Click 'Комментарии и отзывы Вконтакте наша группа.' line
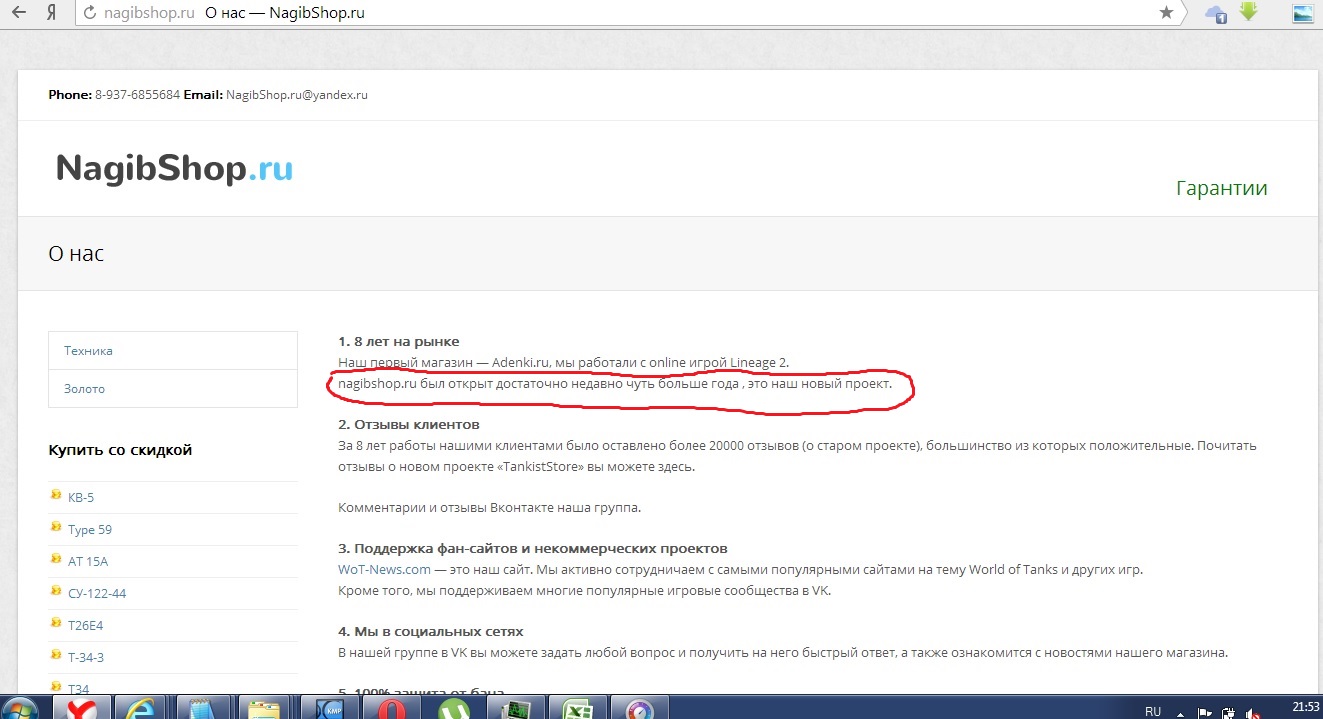 coord(489,507)
